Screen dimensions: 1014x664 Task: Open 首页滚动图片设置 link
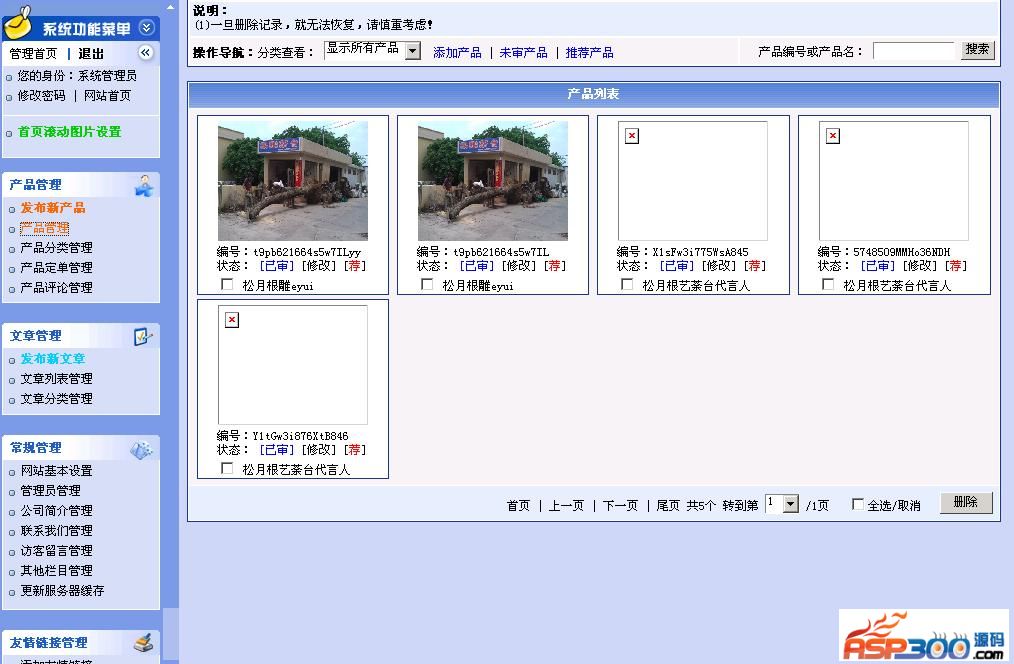(69, 132)
